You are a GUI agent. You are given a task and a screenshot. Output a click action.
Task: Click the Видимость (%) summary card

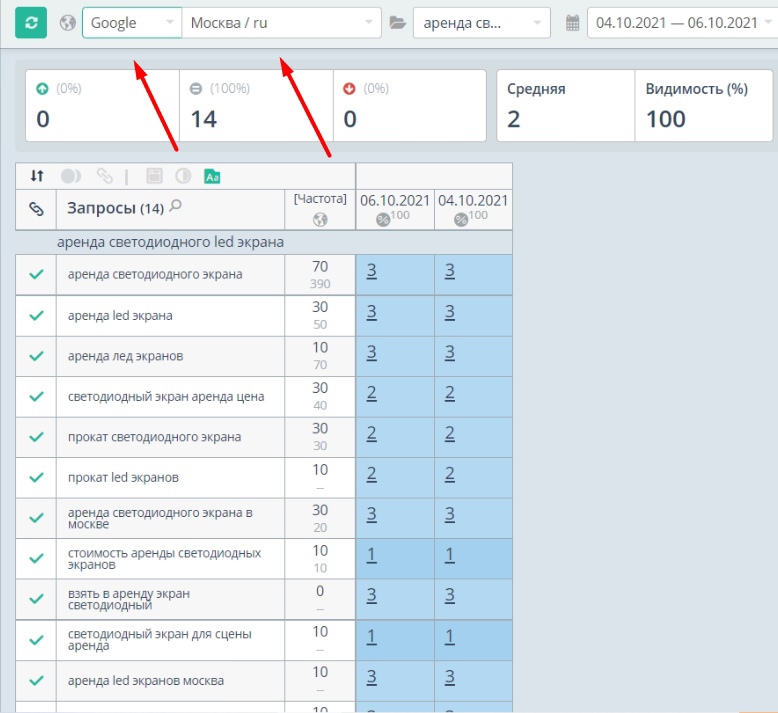[x=704, y=105]
